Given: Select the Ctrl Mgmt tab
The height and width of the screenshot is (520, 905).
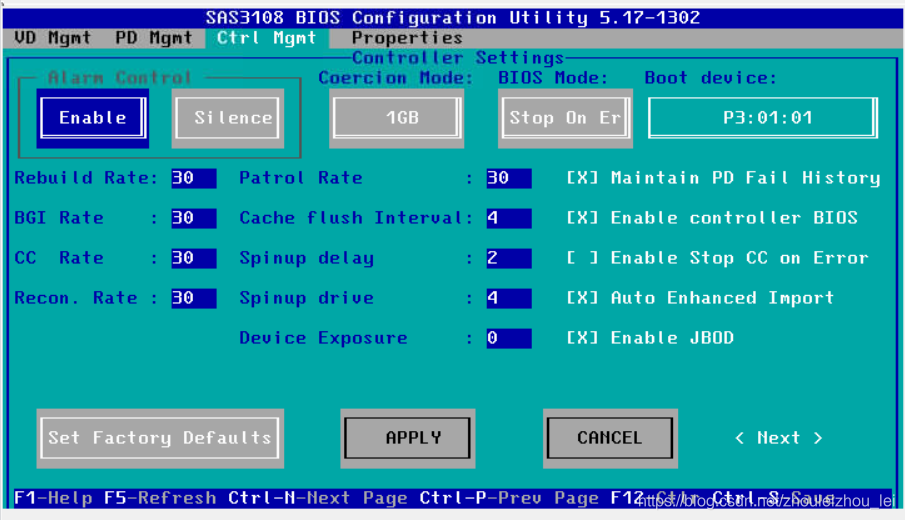Looking at the screenshot, I should [267, 38].
